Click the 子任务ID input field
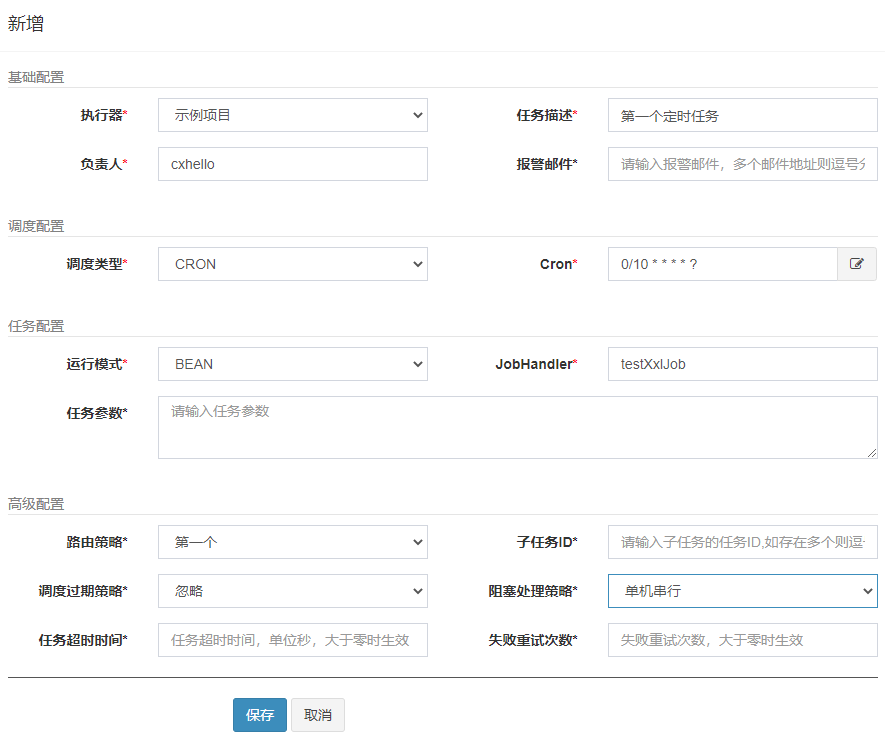This screenshot has height=741, width=885. pyautogui.click(x=743, y=542)
